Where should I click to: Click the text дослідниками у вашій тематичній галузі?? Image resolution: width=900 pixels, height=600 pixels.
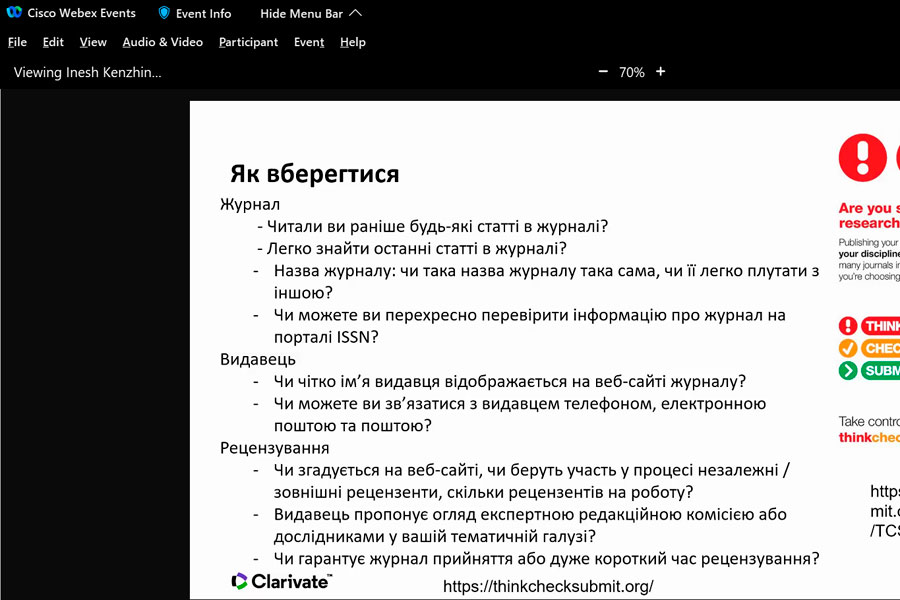click(x=435, y=536)
